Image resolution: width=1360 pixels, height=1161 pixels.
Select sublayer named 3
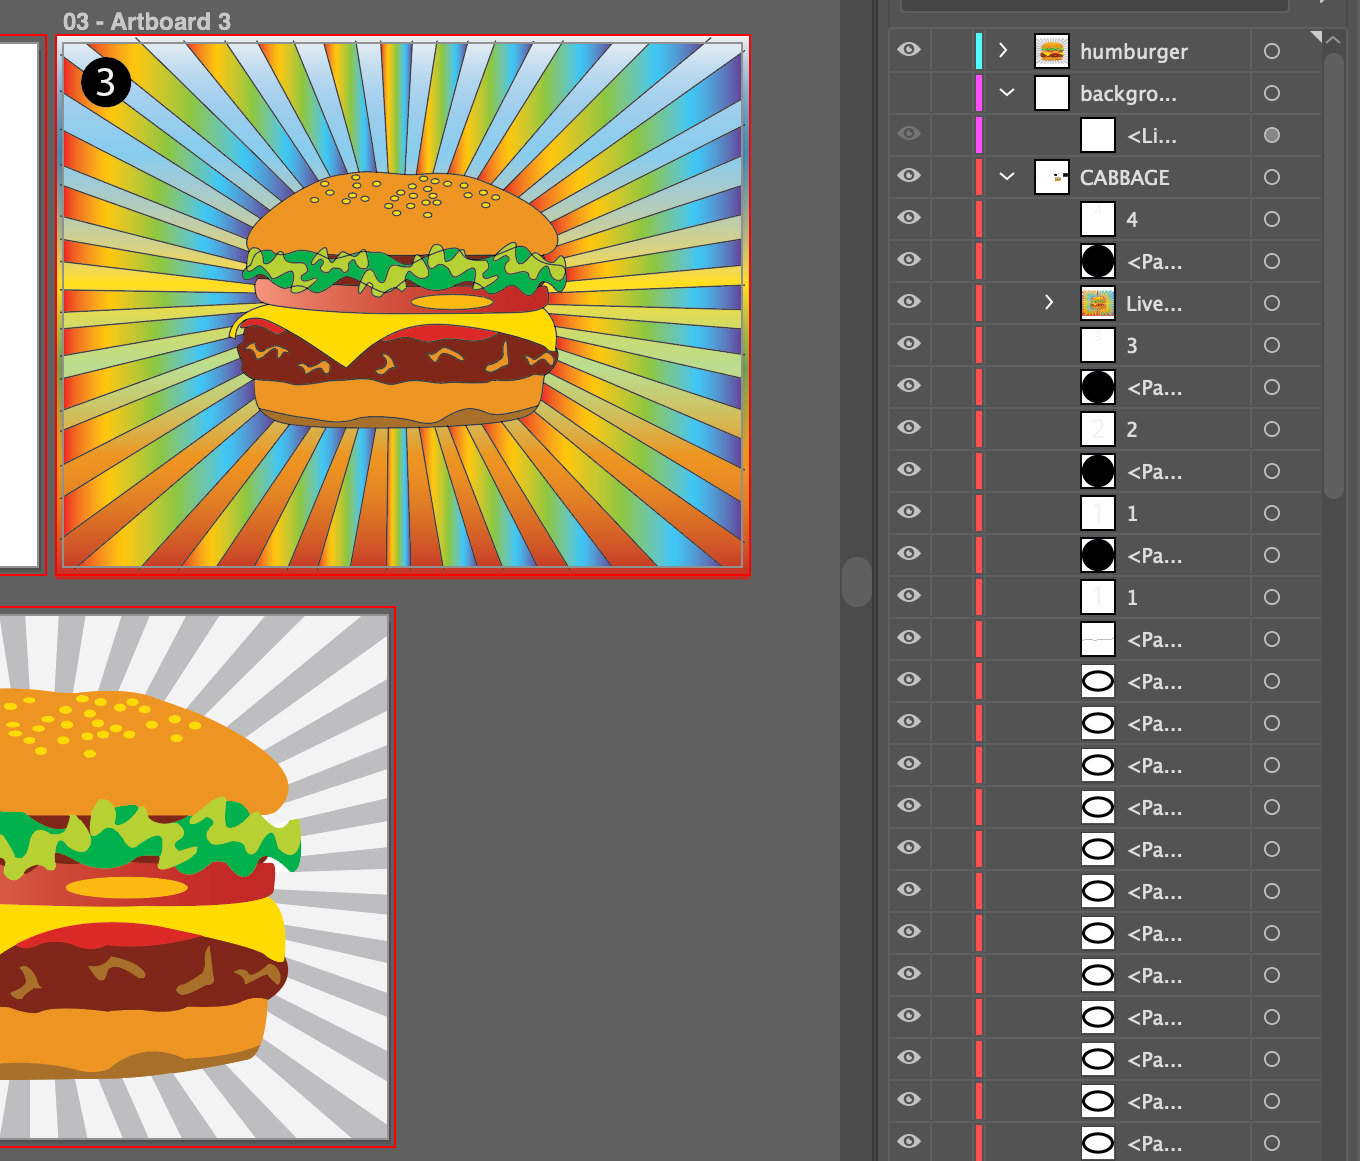coord(1132,346)
